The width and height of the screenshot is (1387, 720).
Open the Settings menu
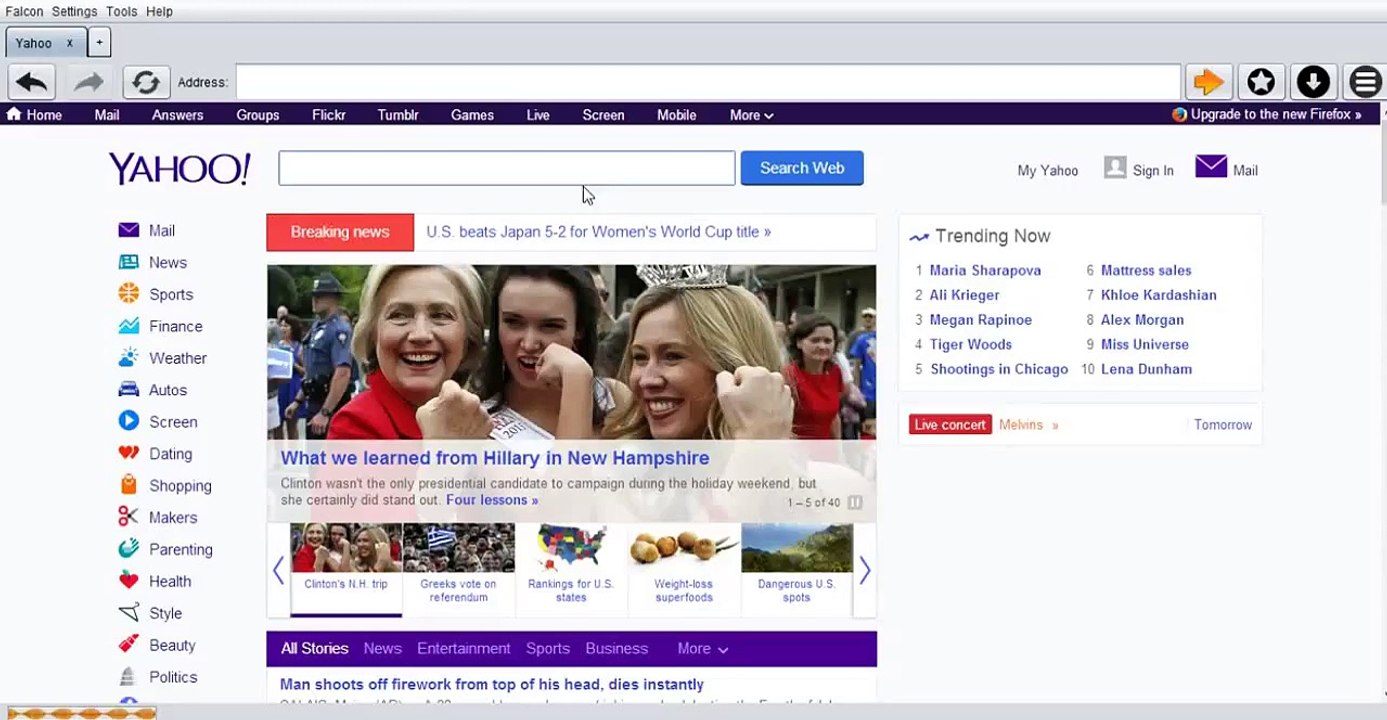tap(75, 11)
